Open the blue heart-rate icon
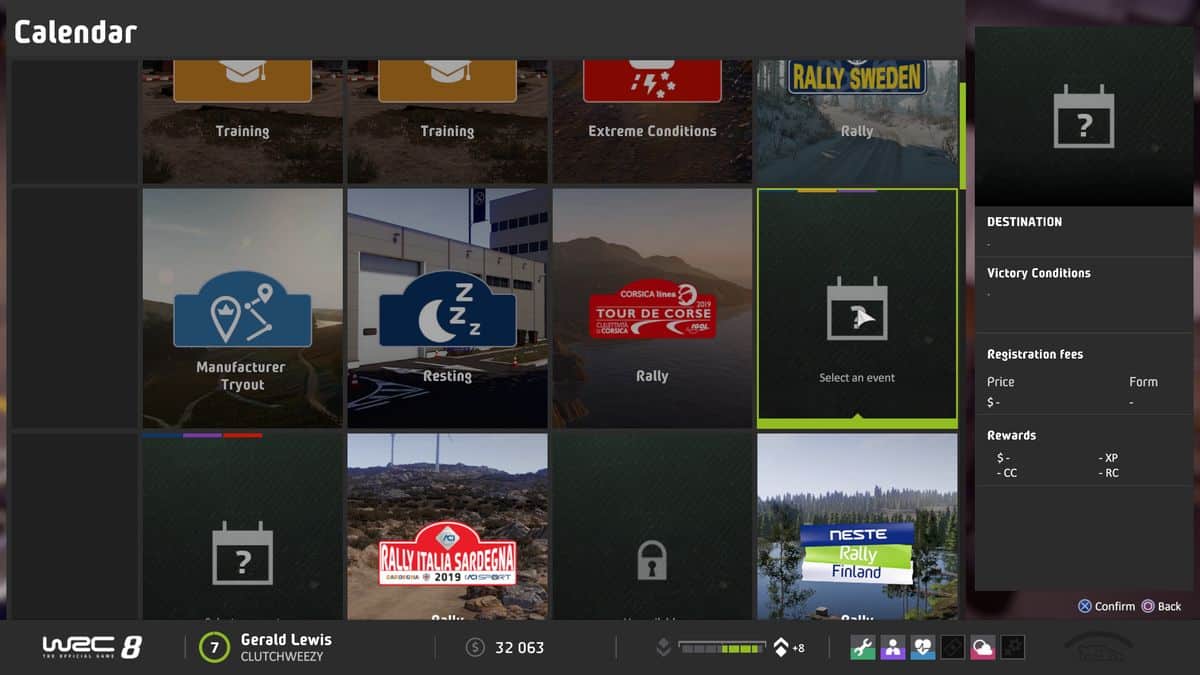The height and width of the screenshot is (675, 1200). point(922,647)
